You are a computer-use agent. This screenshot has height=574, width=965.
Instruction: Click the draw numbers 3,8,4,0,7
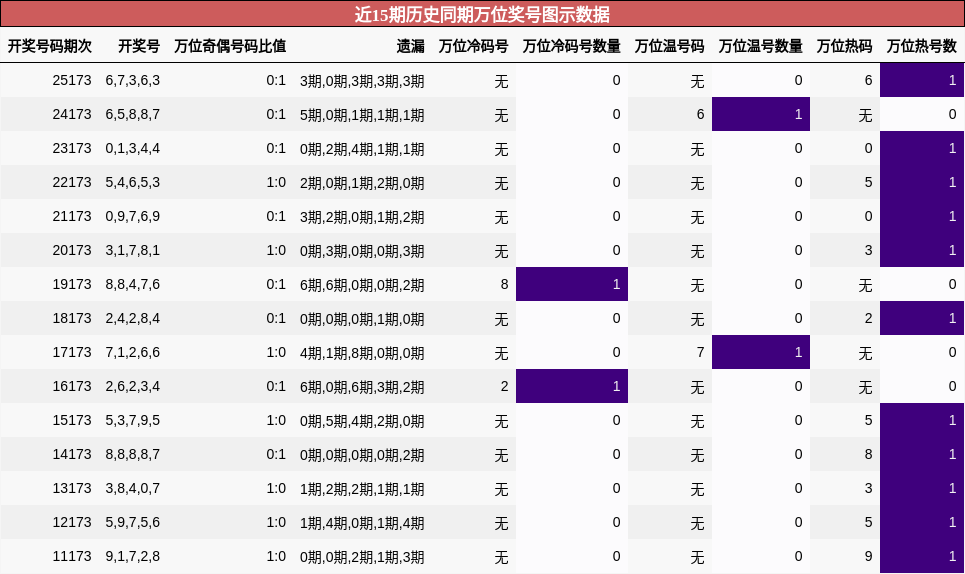[132, 488]
